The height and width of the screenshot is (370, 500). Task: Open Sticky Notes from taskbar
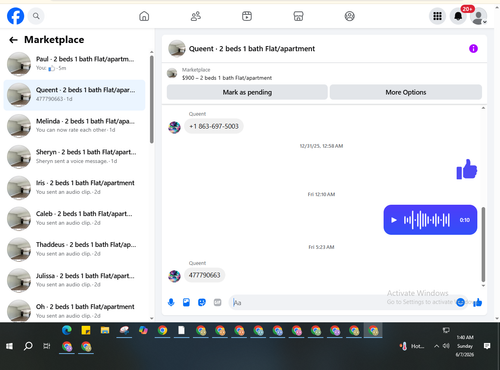[x=86, y=330]
